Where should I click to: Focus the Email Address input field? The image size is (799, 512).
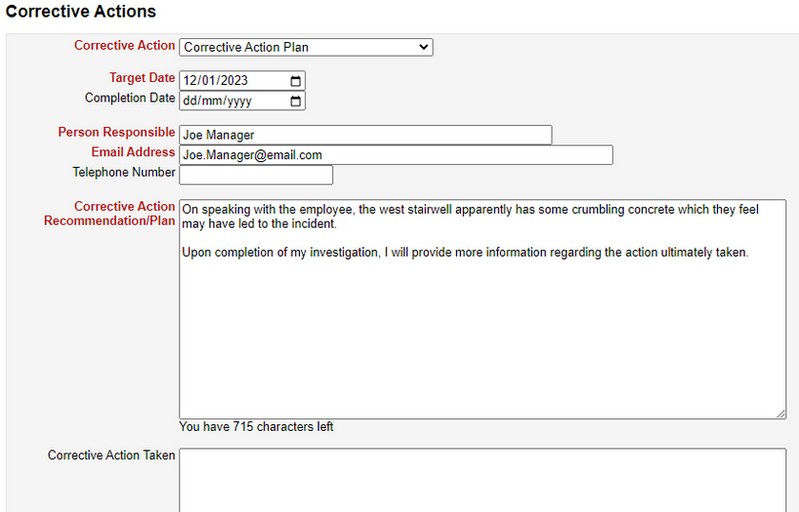coord(395,155)
